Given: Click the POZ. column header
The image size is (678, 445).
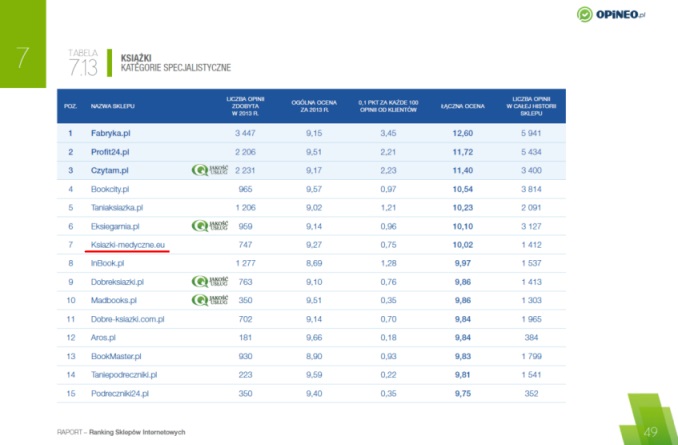Looking at the screenshot, I should tap(70, 106).
